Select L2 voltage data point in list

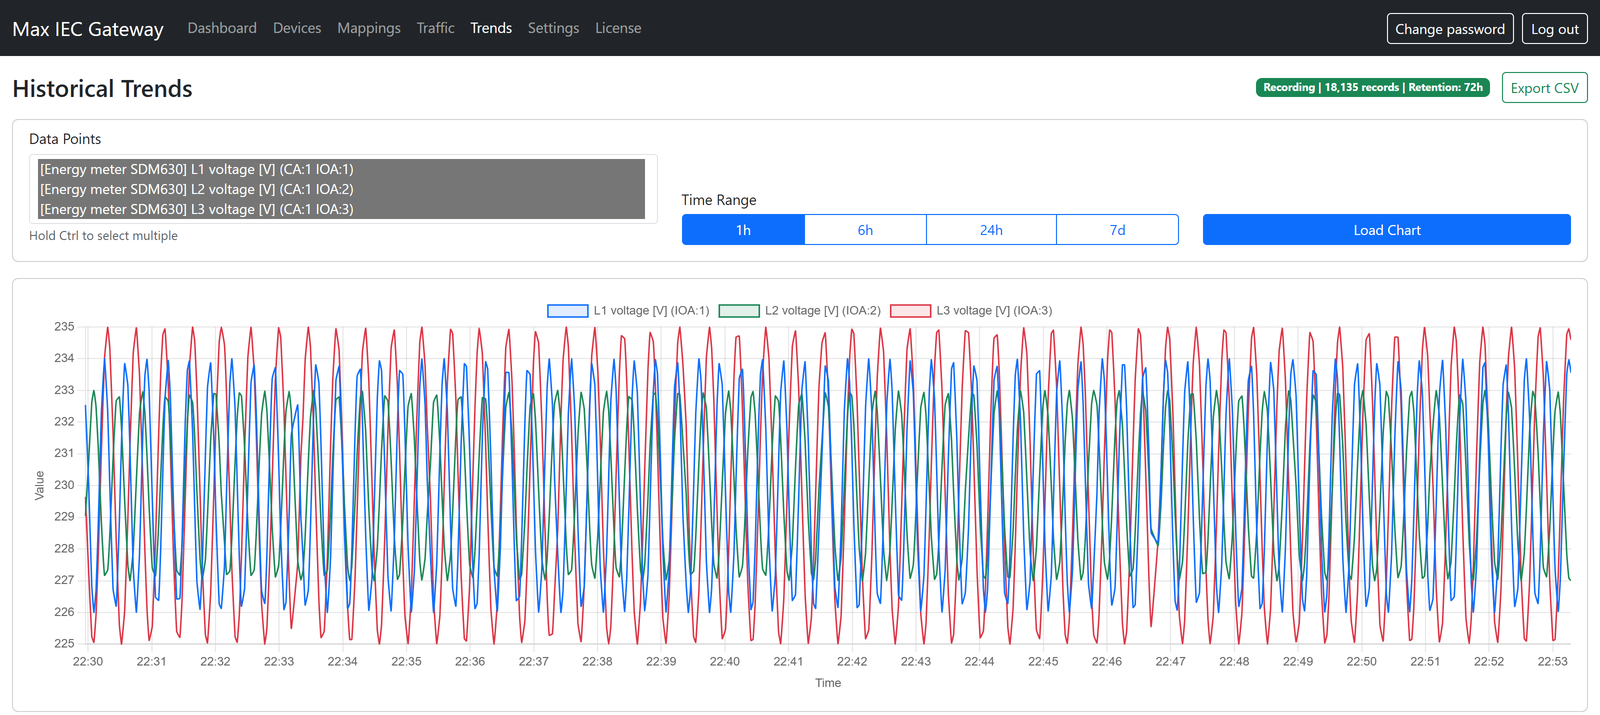click(341, 189)
